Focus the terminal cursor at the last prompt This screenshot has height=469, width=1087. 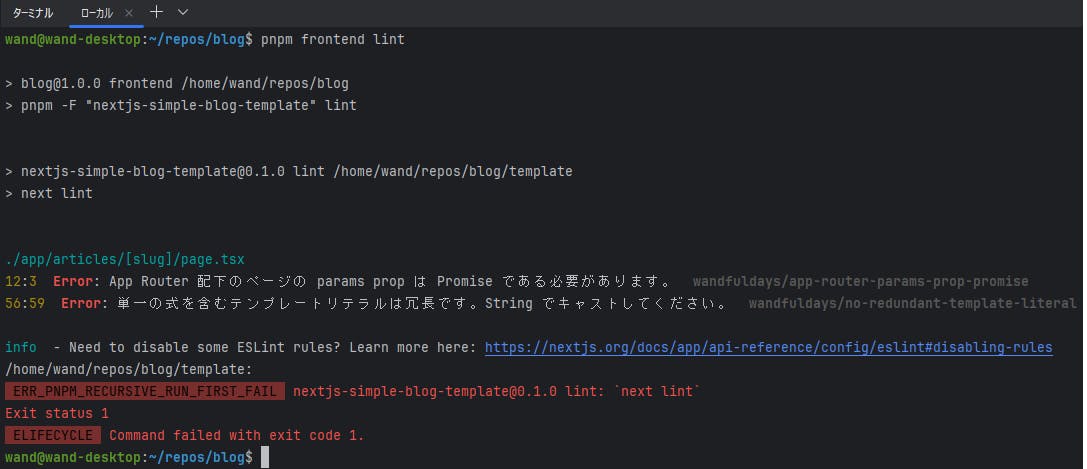(x=264, y=457)
